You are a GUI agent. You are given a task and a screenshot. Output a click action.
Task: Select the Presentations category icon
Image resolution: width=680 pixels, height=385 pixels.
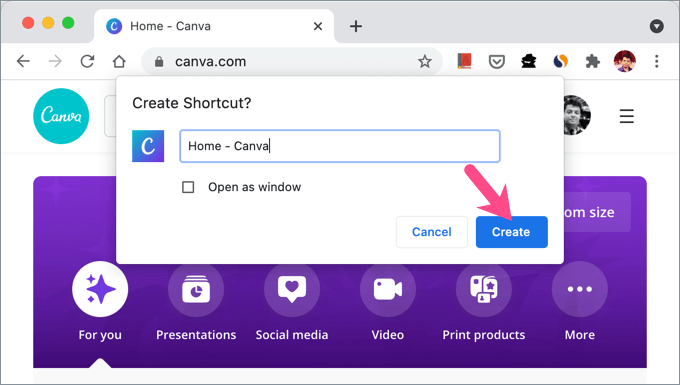(196, 289)
